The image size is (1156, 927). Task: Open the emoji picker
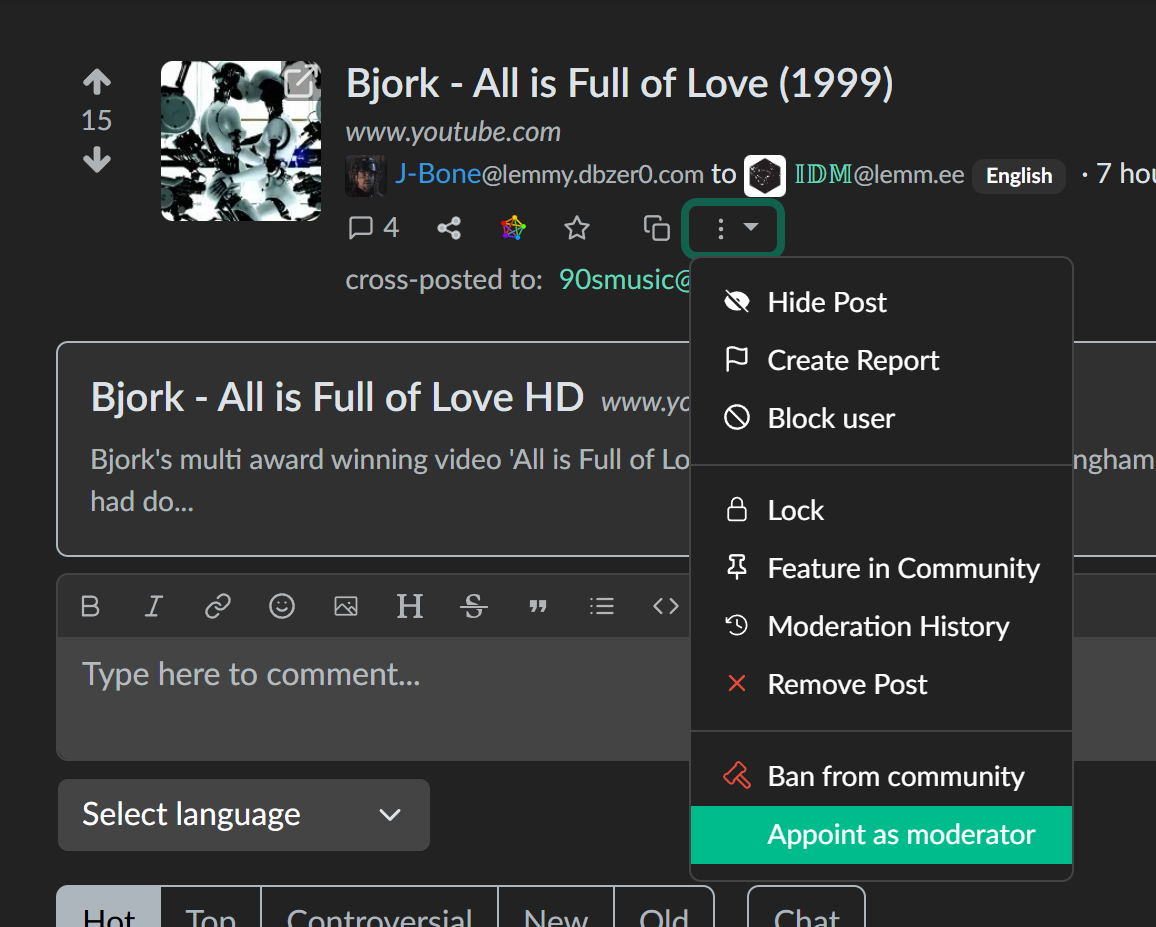(282, 606)
